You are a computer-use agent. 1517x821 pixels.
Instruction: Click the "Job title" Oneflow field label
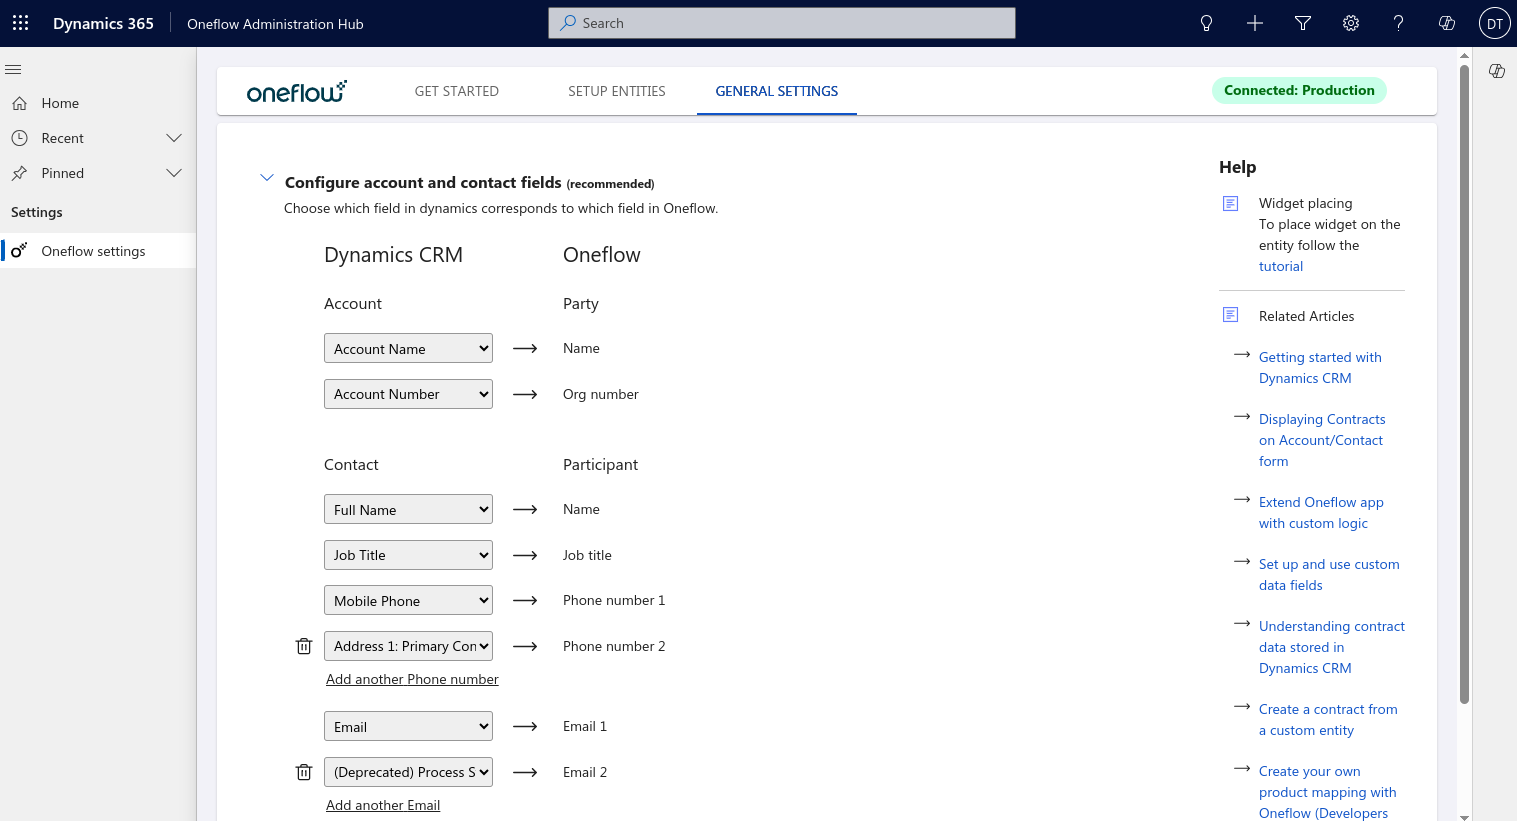[x=587, y=555]
